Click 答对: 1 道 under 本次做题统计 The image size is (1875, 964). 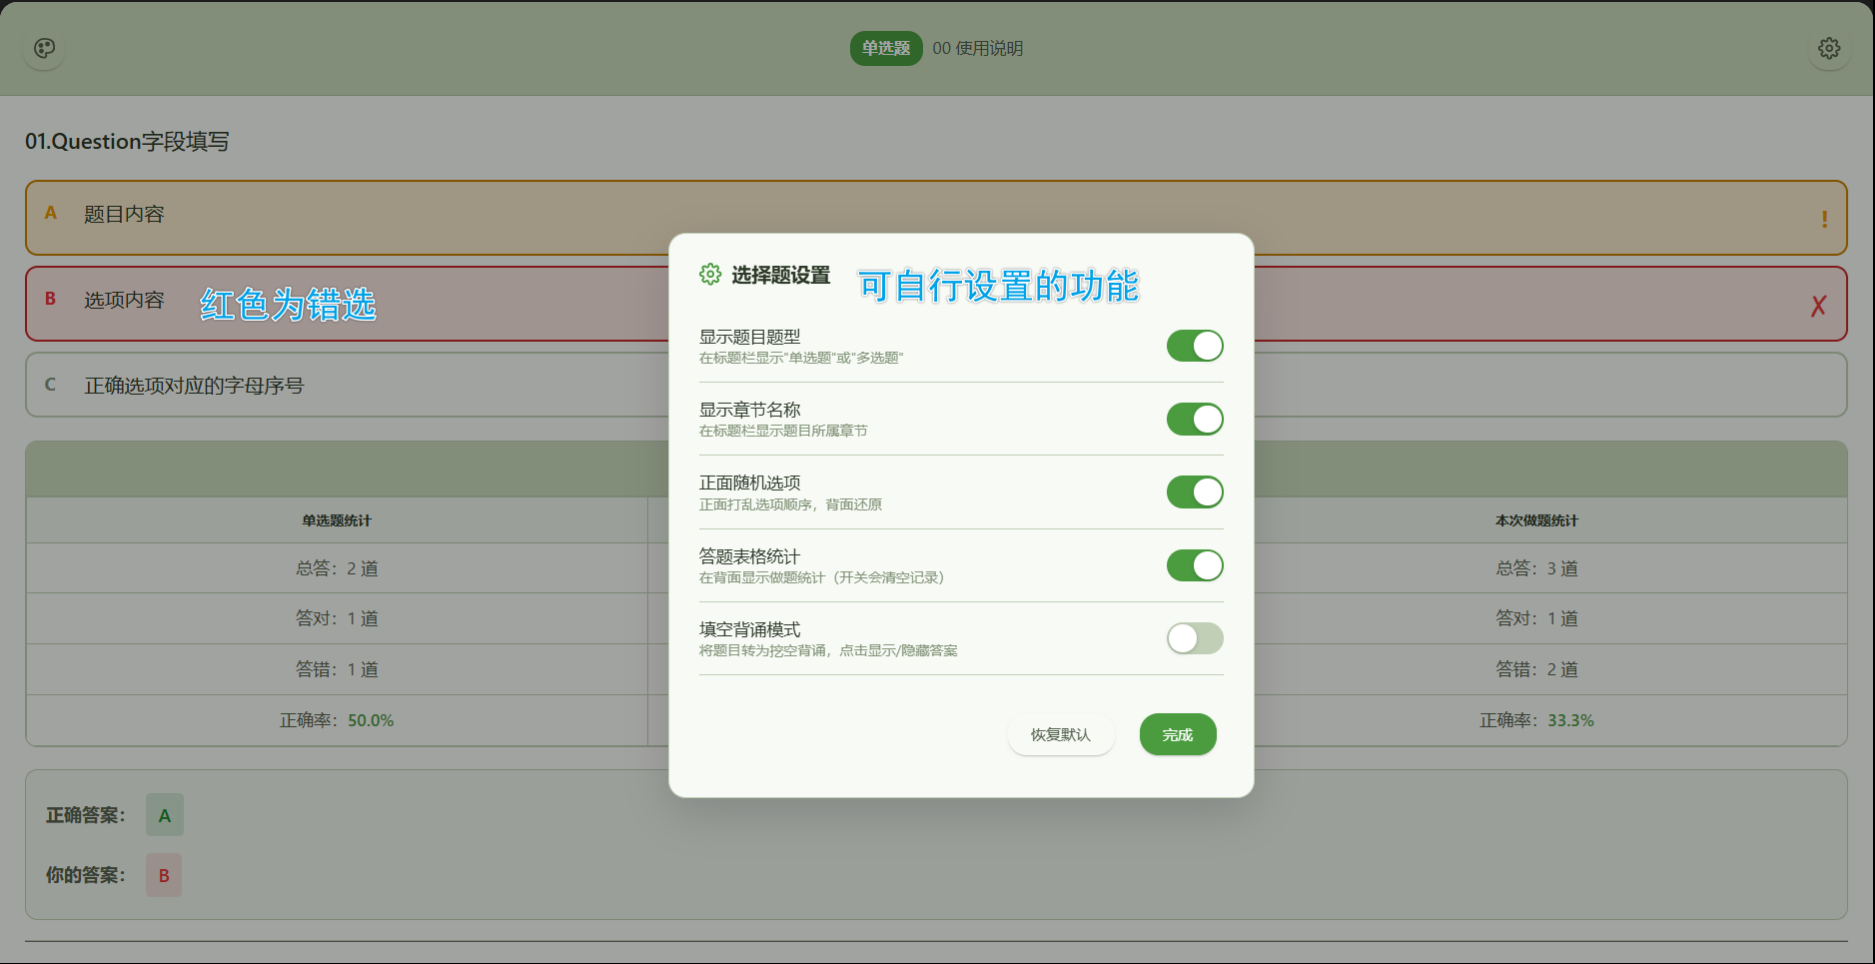click(x=1537, y=618)
